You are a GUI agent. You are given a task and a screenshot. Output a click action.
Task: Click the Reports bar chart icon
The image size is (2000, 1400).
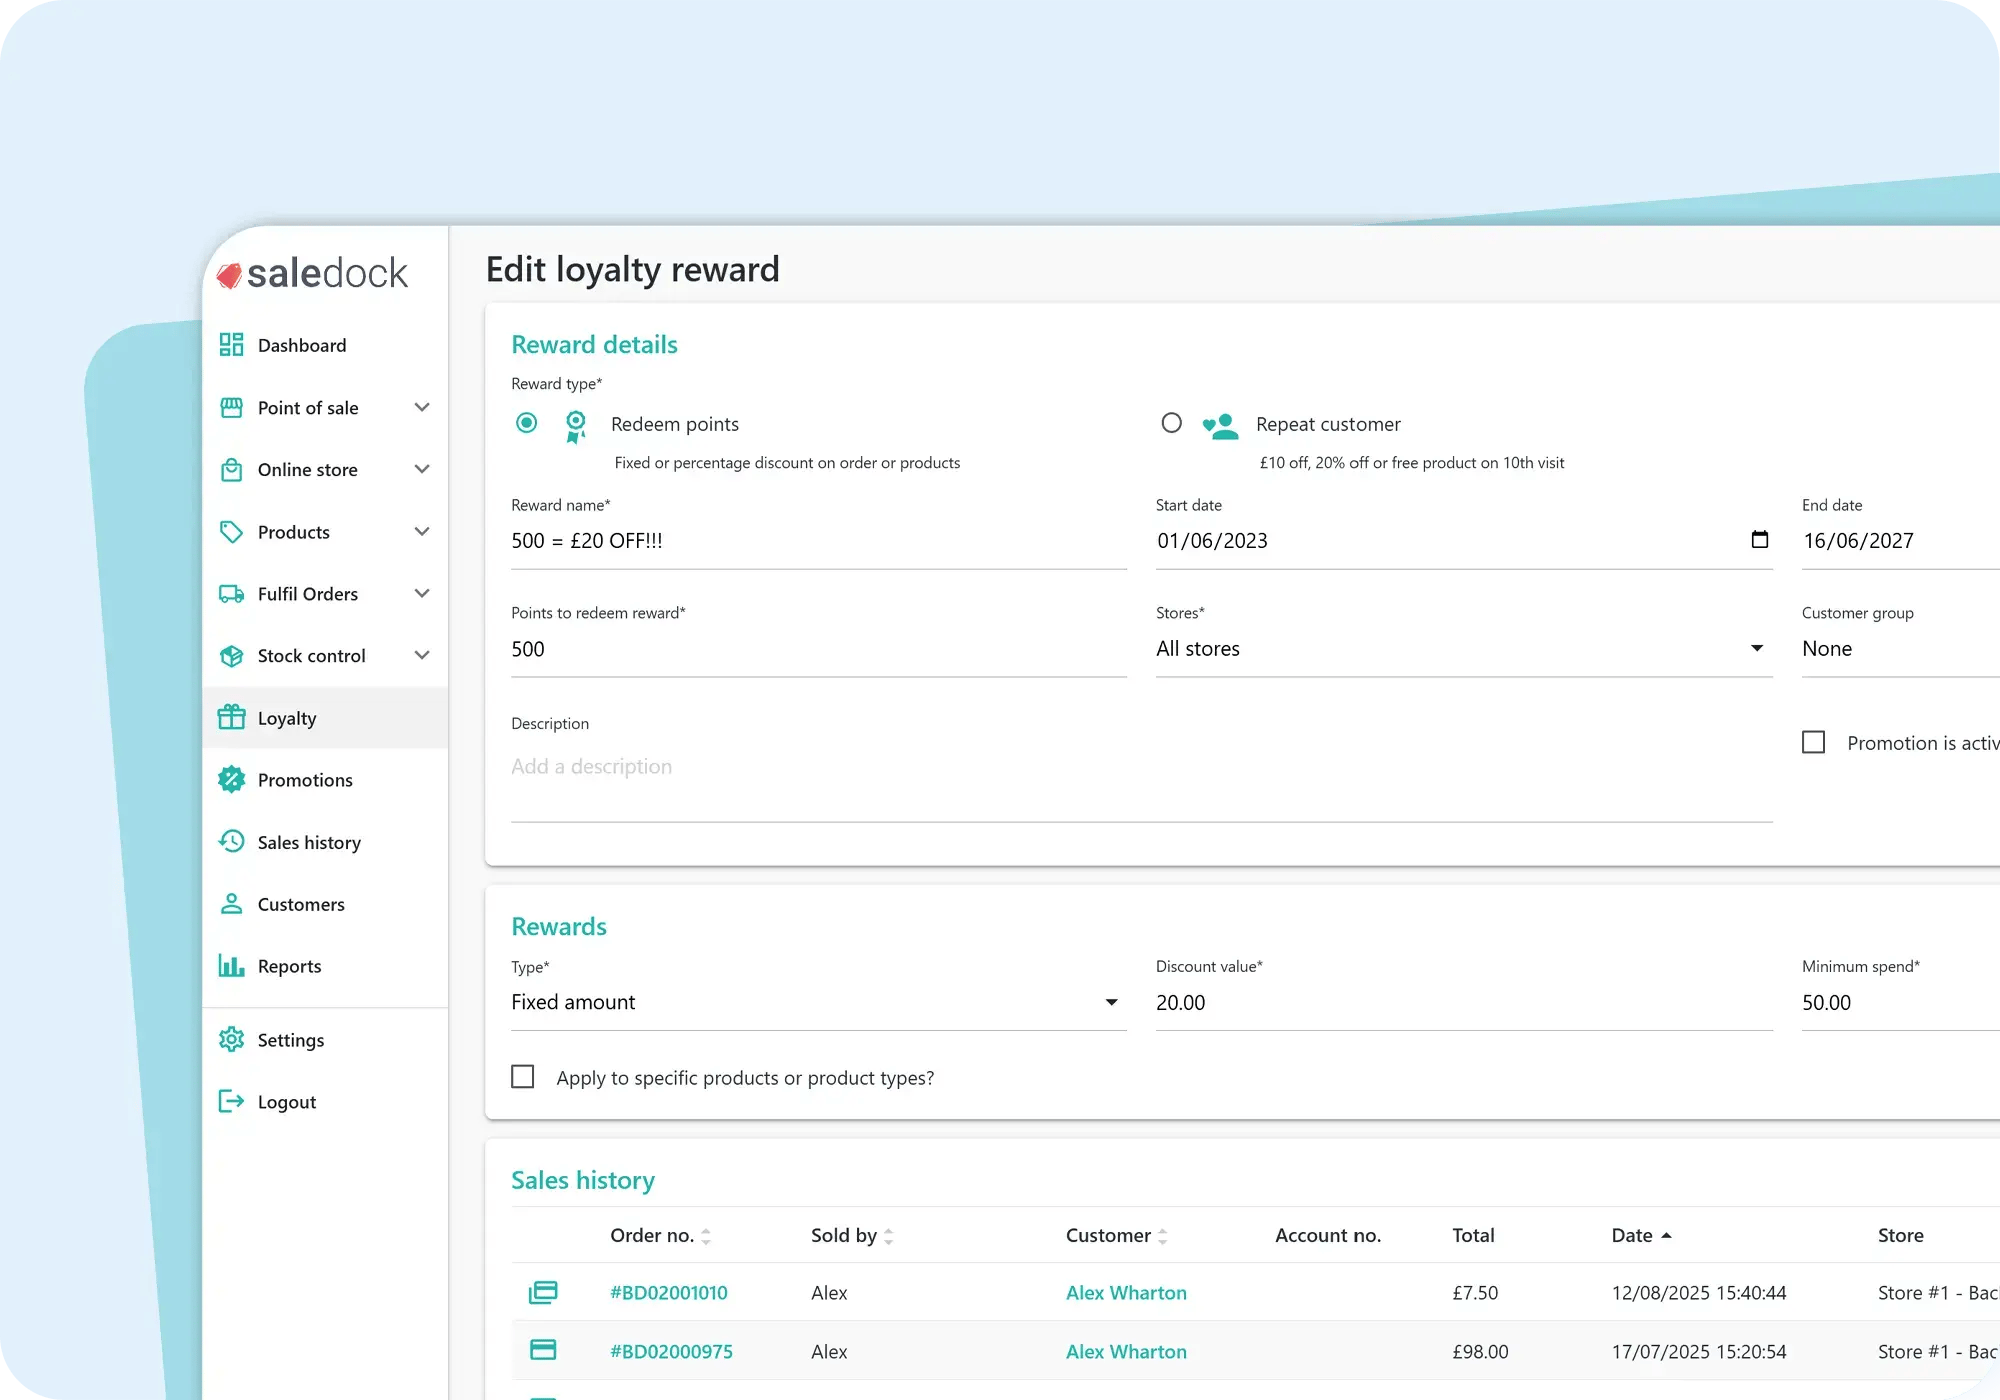pos(231,966)
